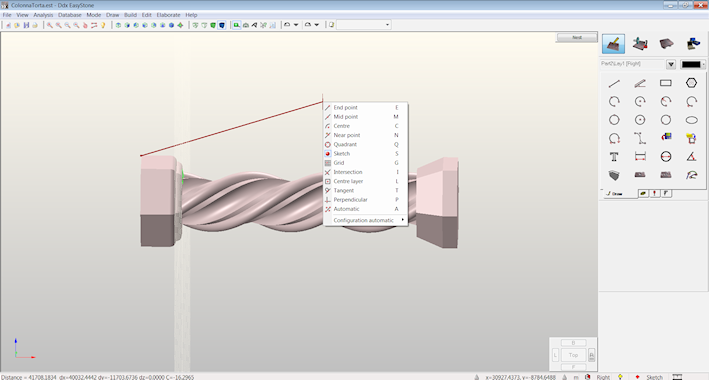Open first arc toolbar dropdown arrow
This screenshot has height=380, width=709.
pyautogui.click(x=296, y=25)
